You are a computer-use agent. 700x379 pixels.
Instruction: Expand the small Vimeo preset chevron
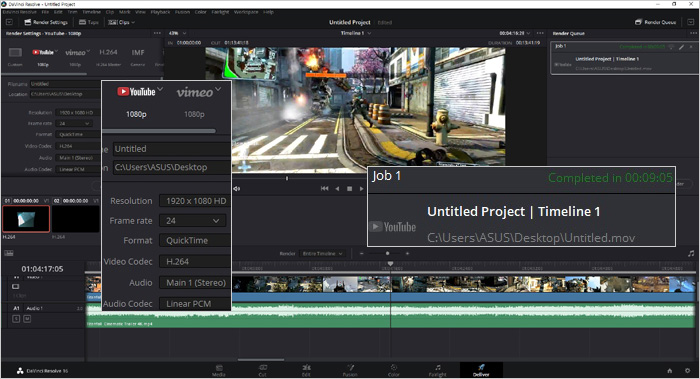click(88, 50)
